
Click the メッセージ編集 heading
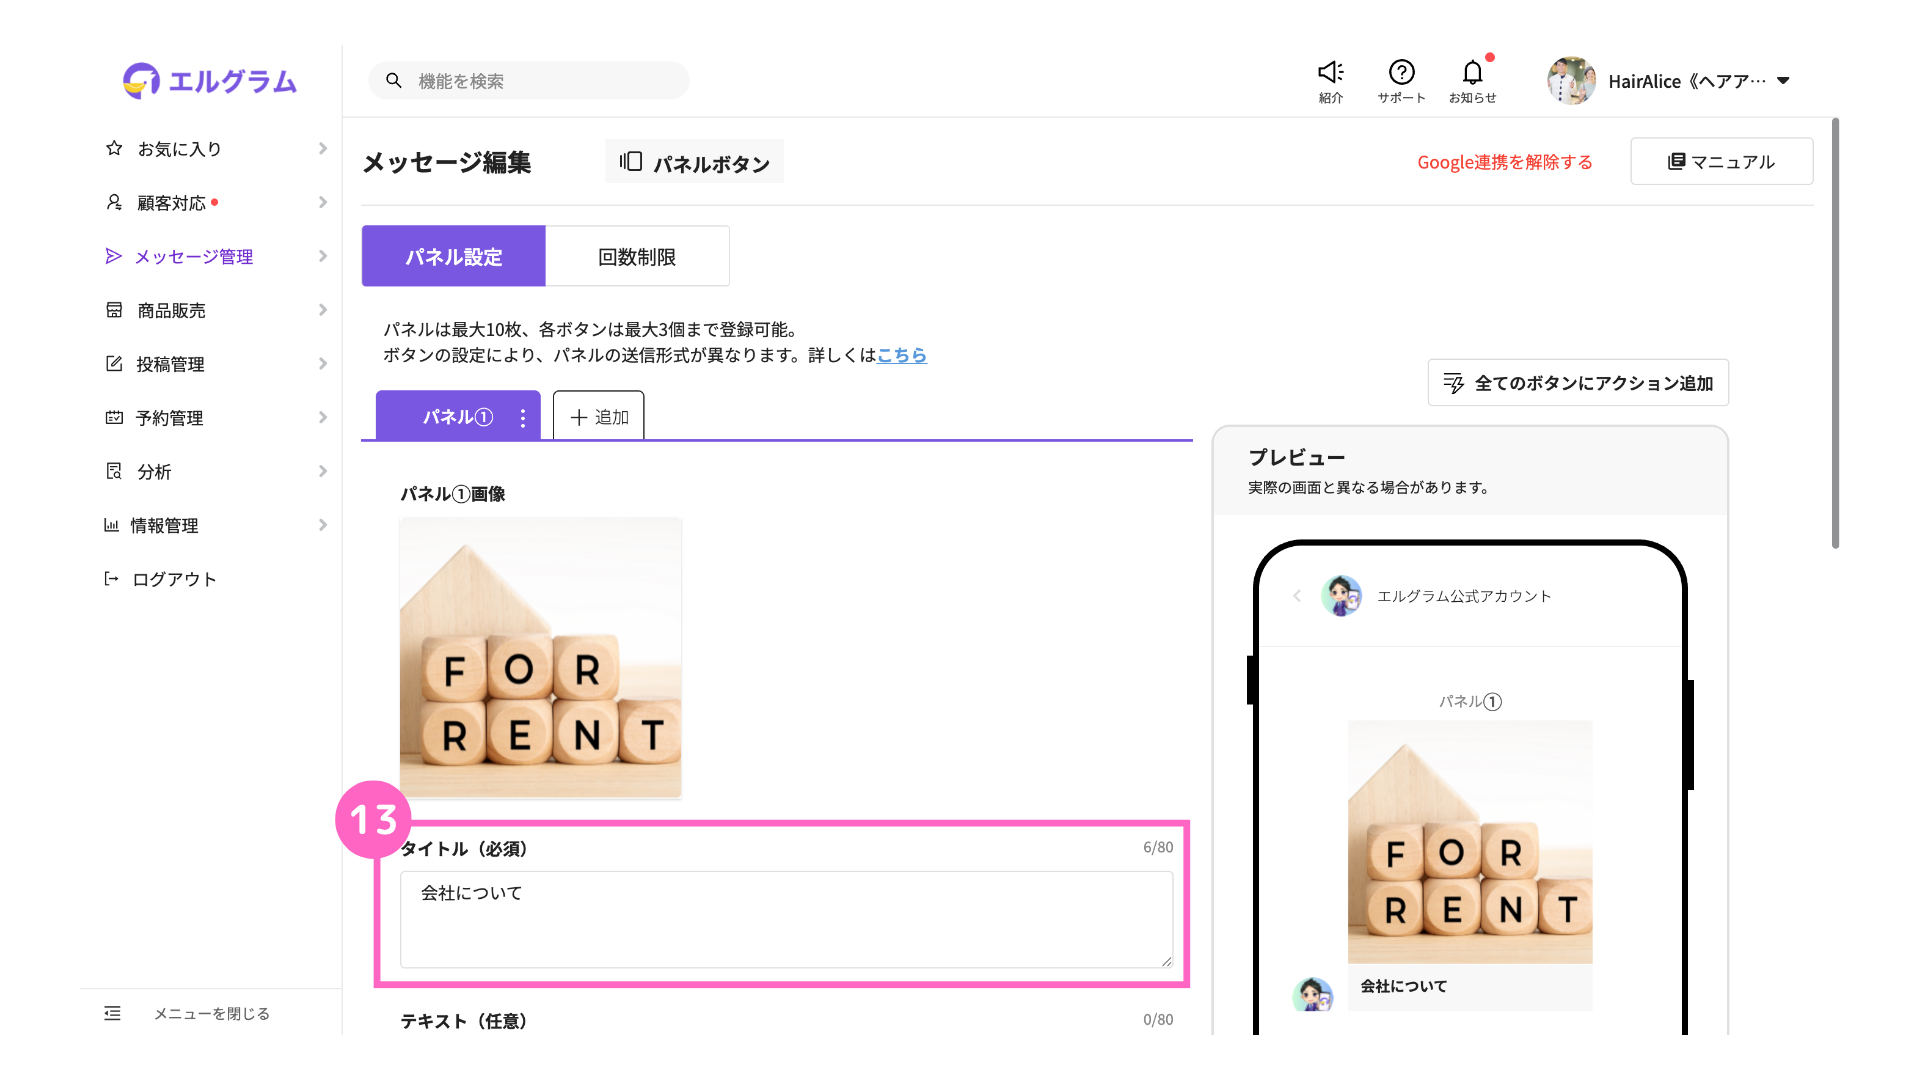[446, 162]
